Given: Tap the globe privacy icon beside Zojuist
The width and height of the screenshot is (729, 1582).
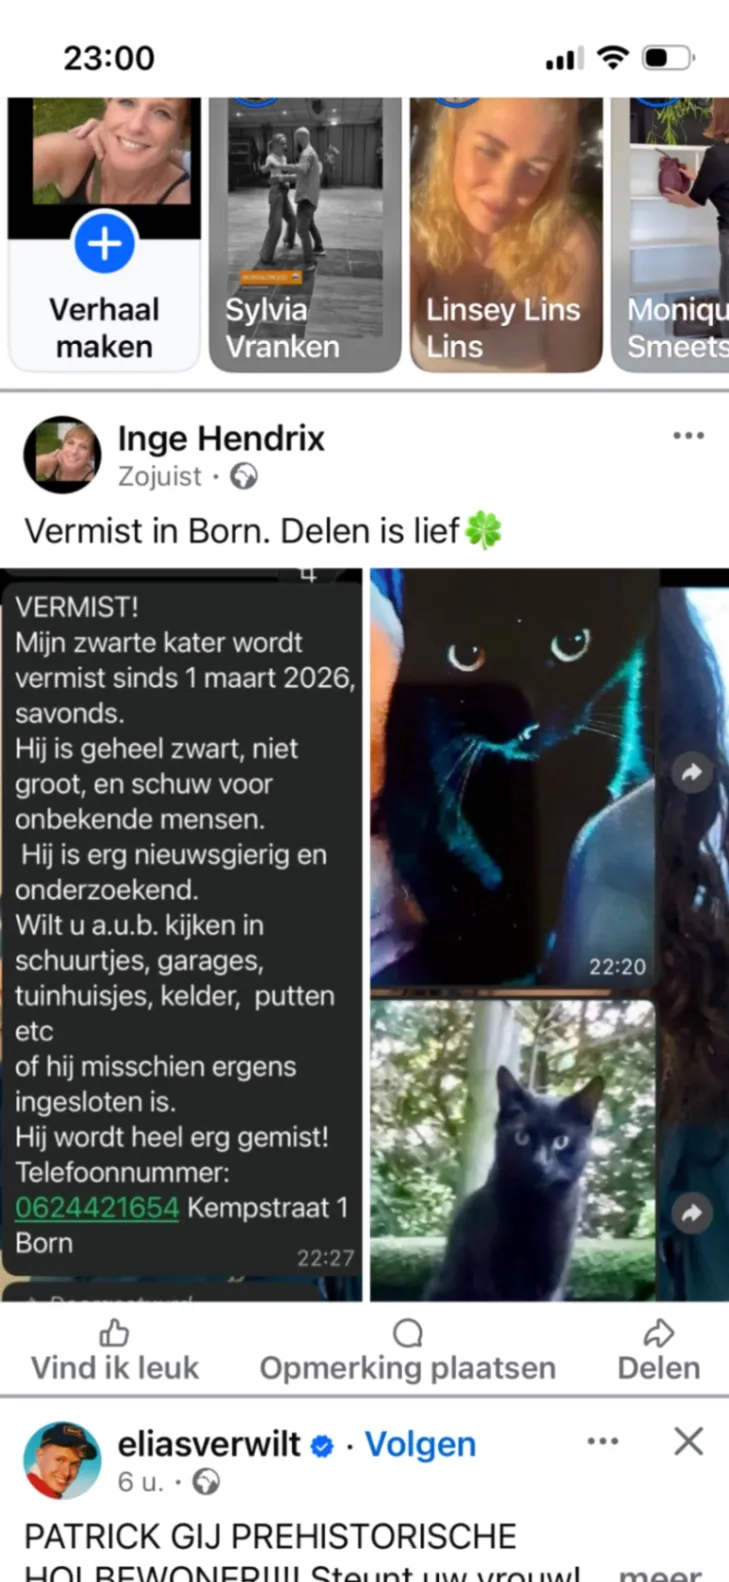Looking at the screenshot, I should [244, 476].
